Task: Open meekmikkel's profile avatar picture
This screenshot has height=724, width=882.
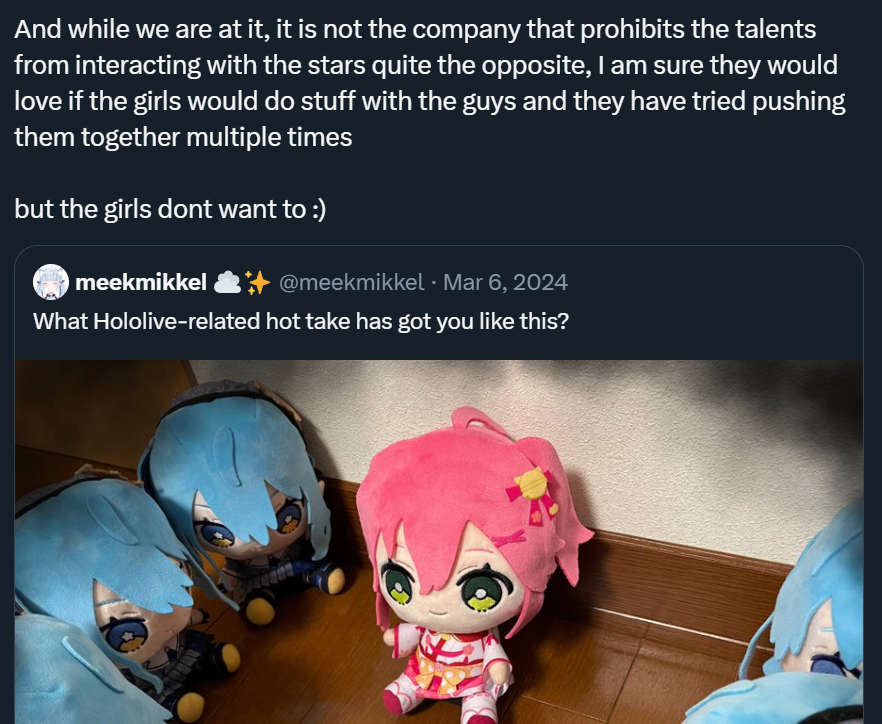Action: pos(51,282)
